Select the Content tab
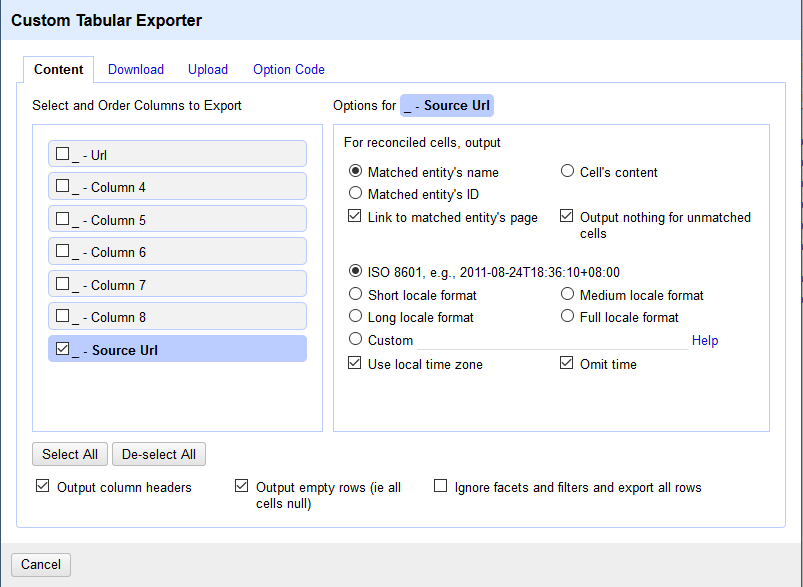803x587 pixels. (58, 69)
